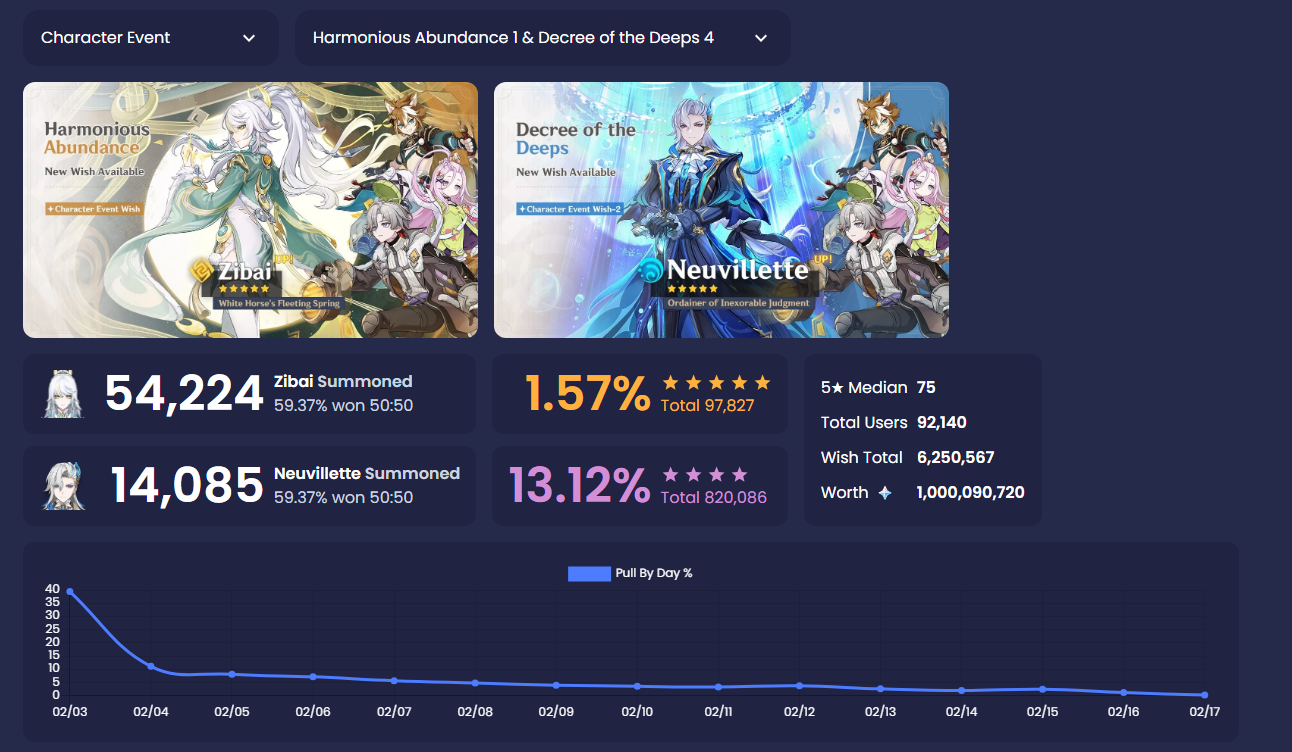Click the 1.57% five-star rate
The width and height of the screenshot is (1292, 752).
point(588,394)
